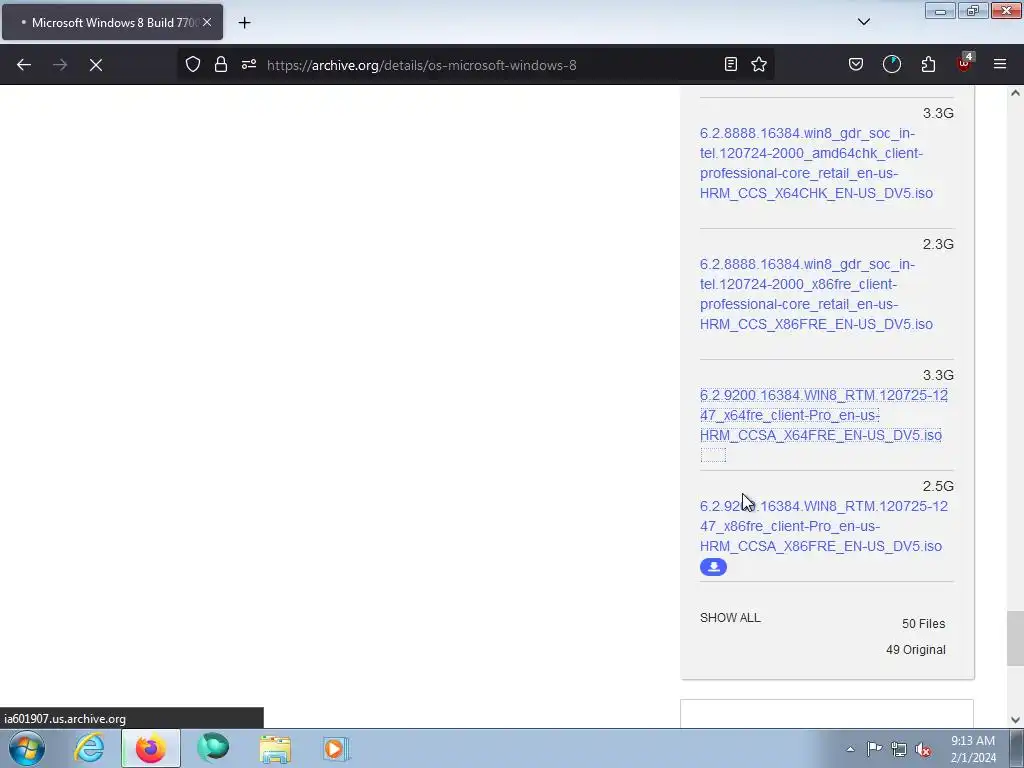Toggle reader view icon
The width and height of the screenshot is (1024, 768).
tap(731, 64)
